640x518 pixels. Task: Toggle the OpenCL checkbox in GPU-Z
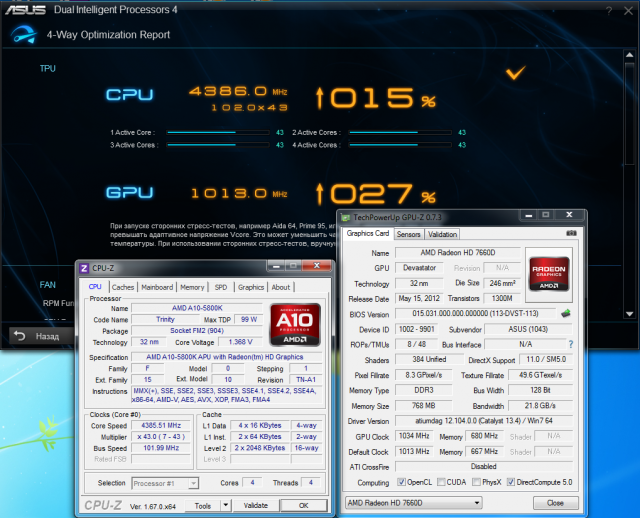click(401, 482)
